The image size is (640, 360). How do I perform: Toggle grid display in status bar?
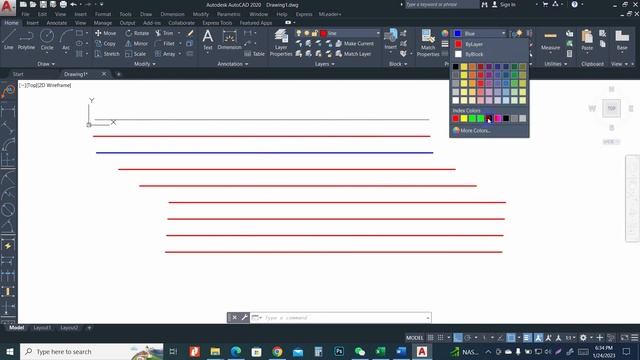tap(430, 338)
